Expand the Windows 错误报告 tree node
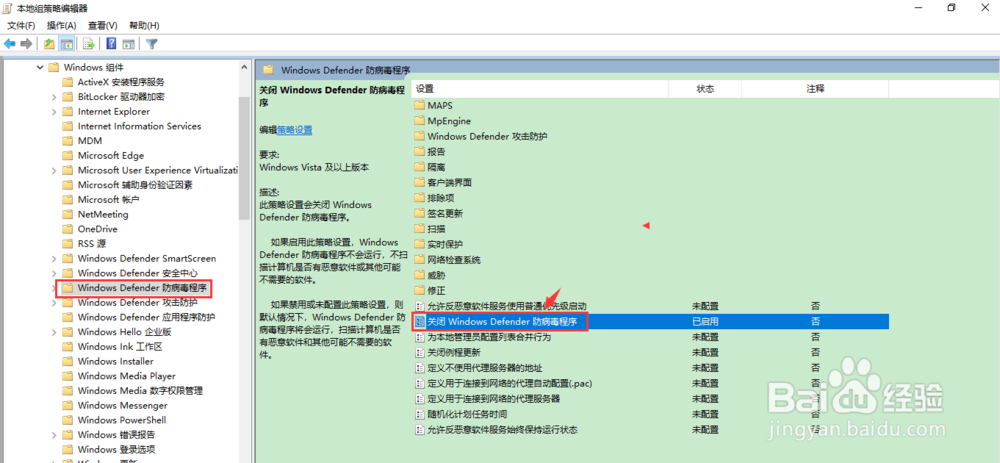This screenshot has width=1000, height=463. tap(54, 434)
